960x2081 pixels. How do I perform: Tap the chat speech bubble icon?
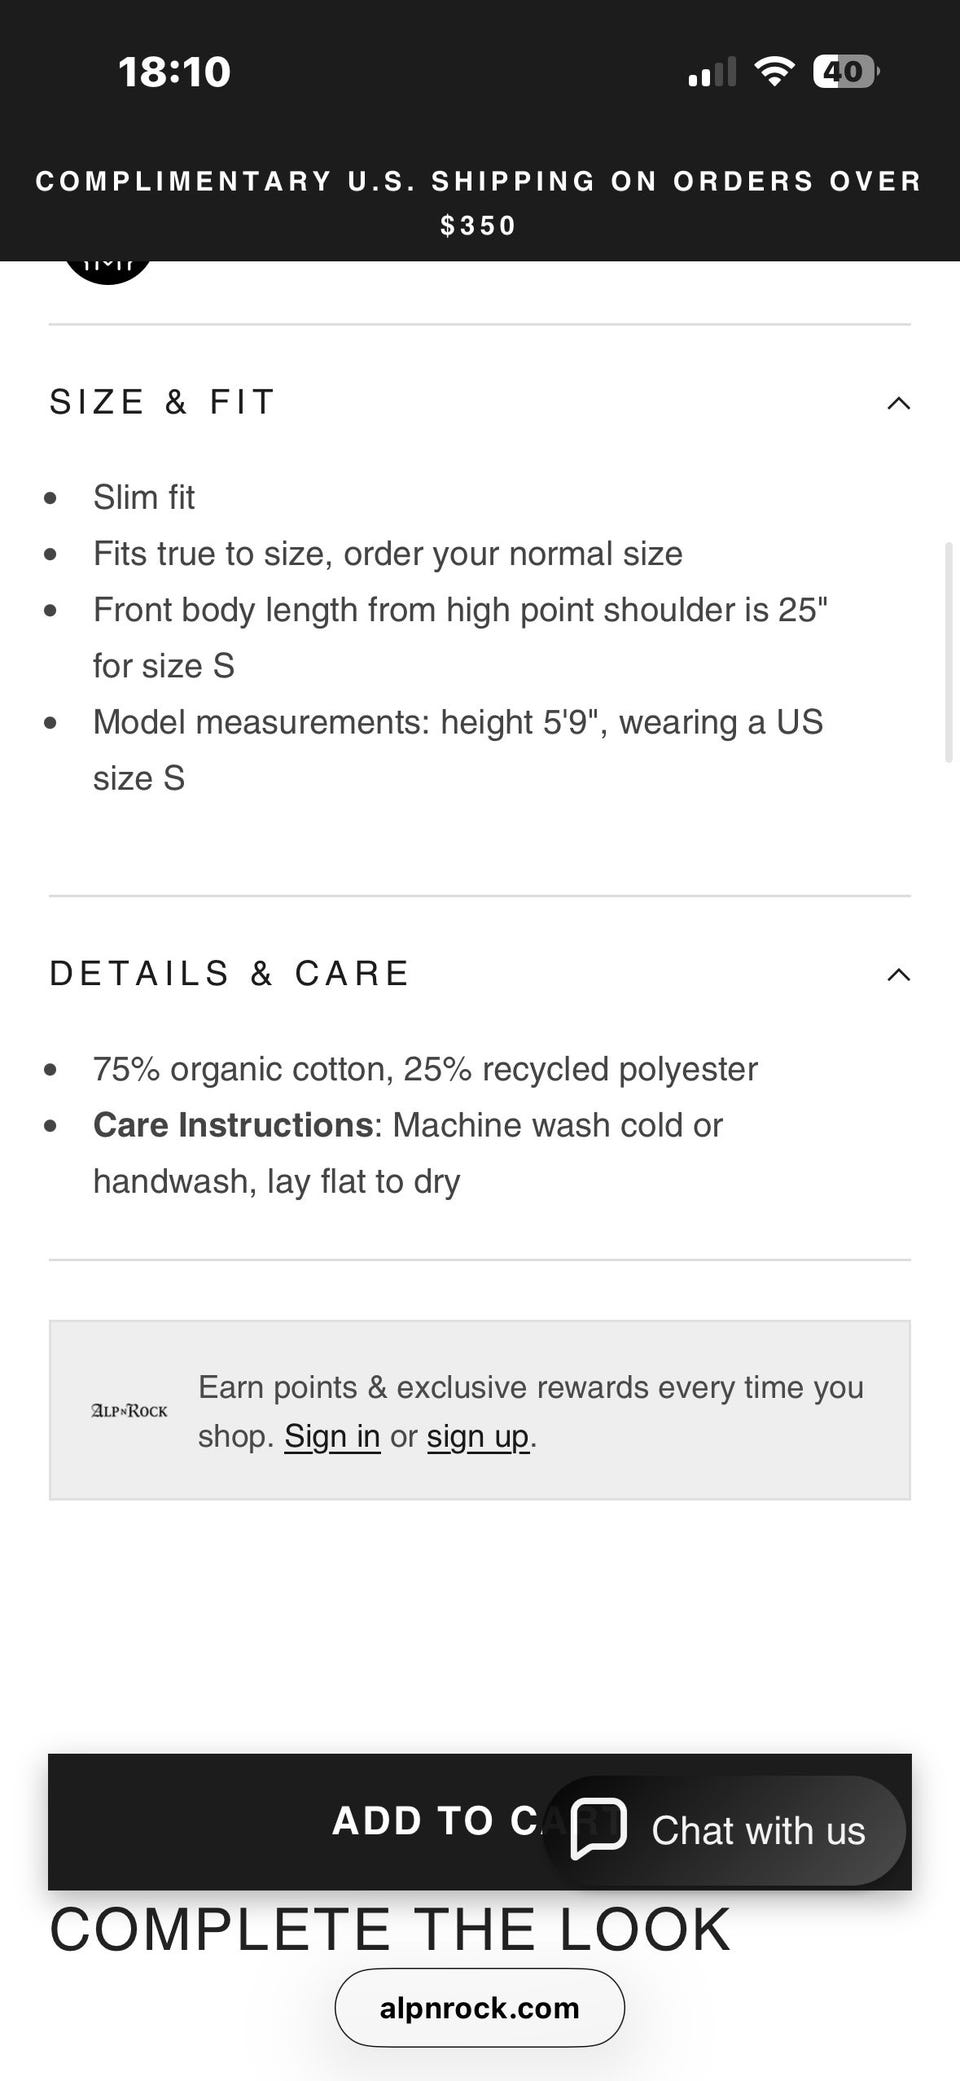[x=598, y=1828]
